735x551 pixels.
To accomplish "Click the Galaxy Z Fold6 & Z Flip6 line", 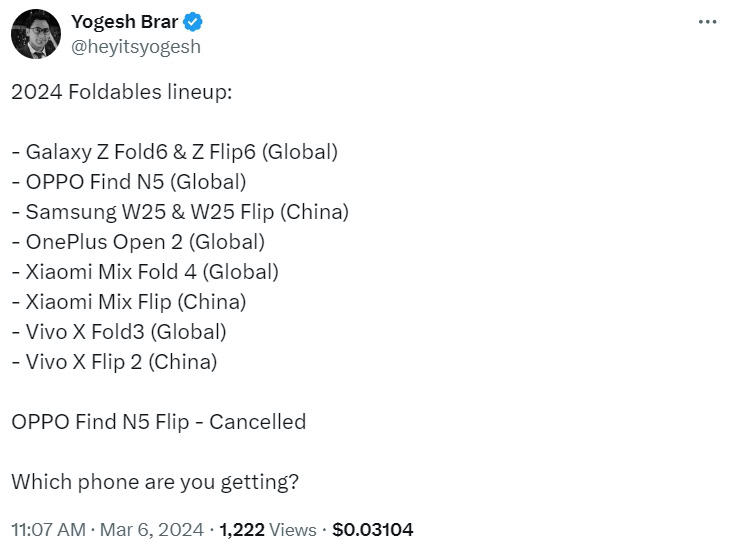I will [175, 152].
